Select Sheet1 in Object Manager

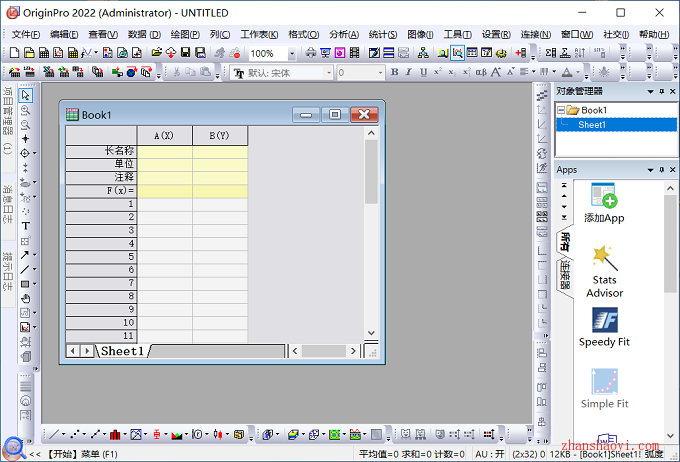(x=592, y=125)
